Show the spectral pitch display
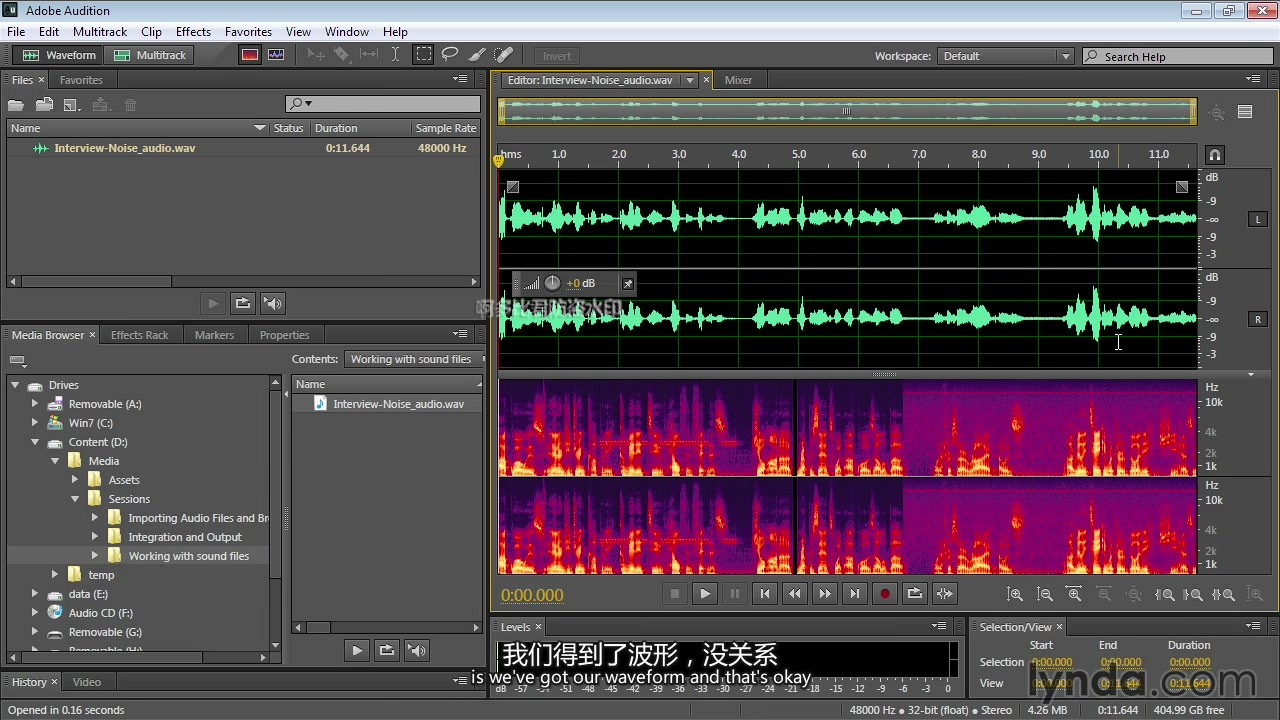 [x=276, y=55]
